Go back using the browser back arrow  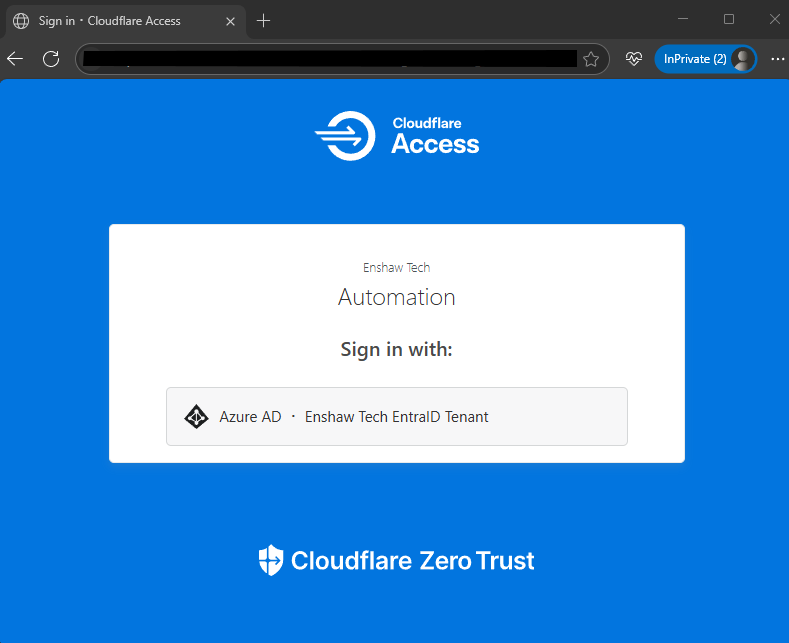[15, 59]
